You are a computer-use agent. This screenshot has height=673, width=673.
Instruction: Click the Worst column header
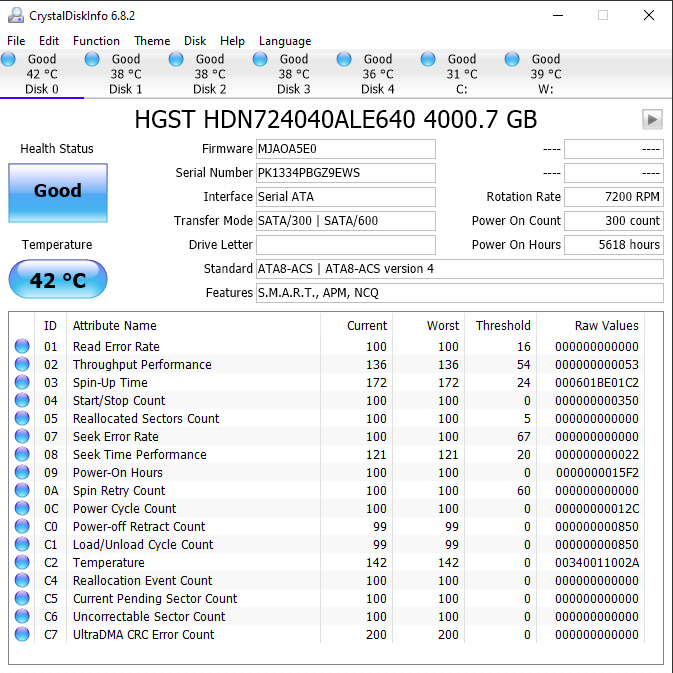tap(428, 325)
